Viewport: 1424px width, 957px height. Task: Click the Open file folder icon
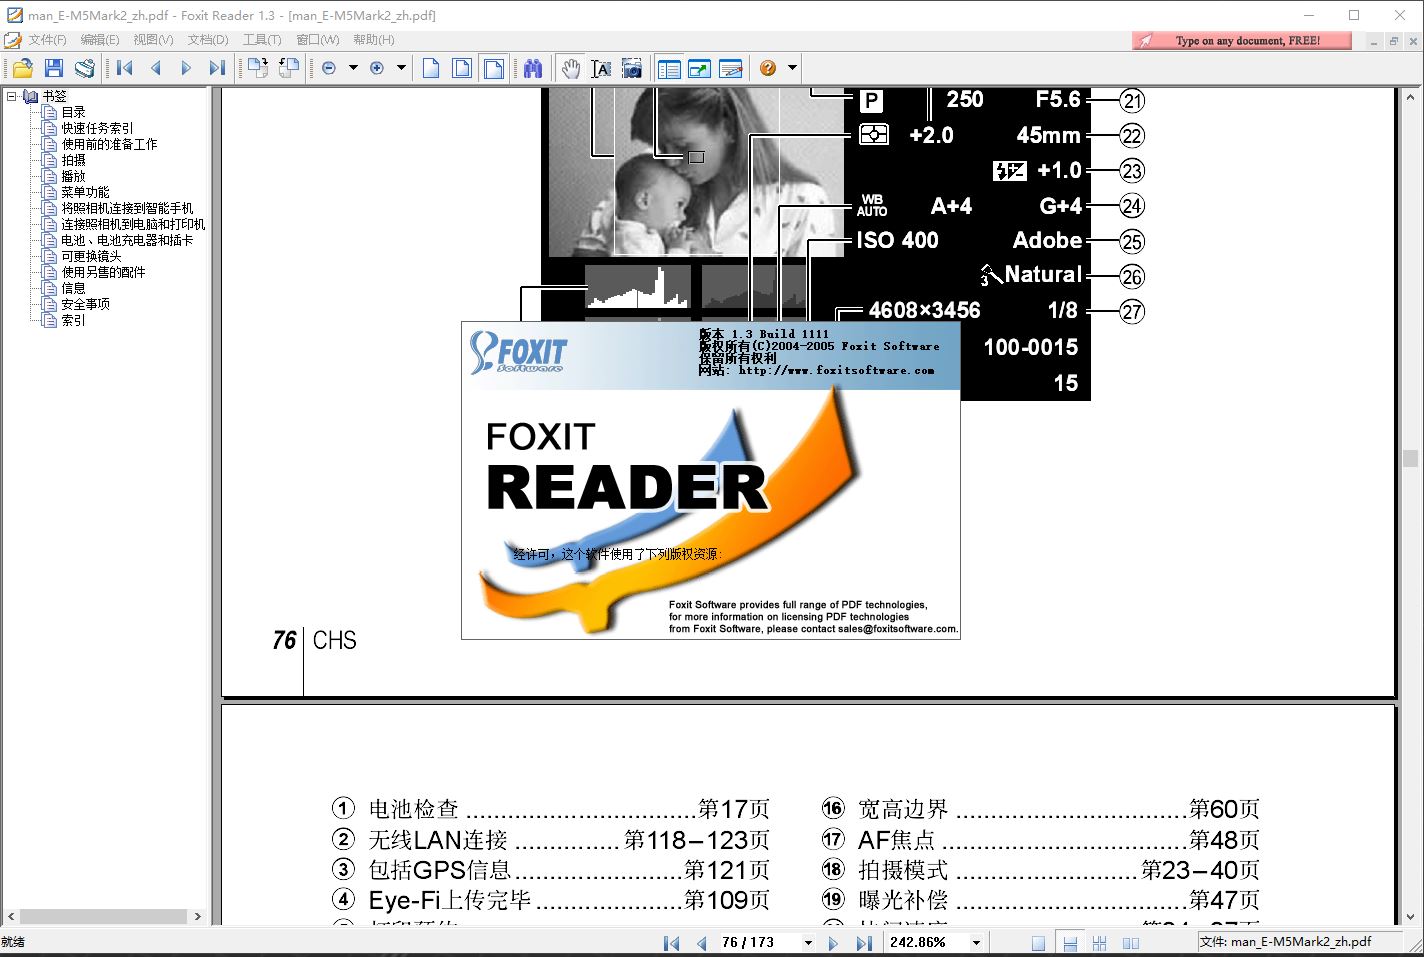click(x=23, y=68)
